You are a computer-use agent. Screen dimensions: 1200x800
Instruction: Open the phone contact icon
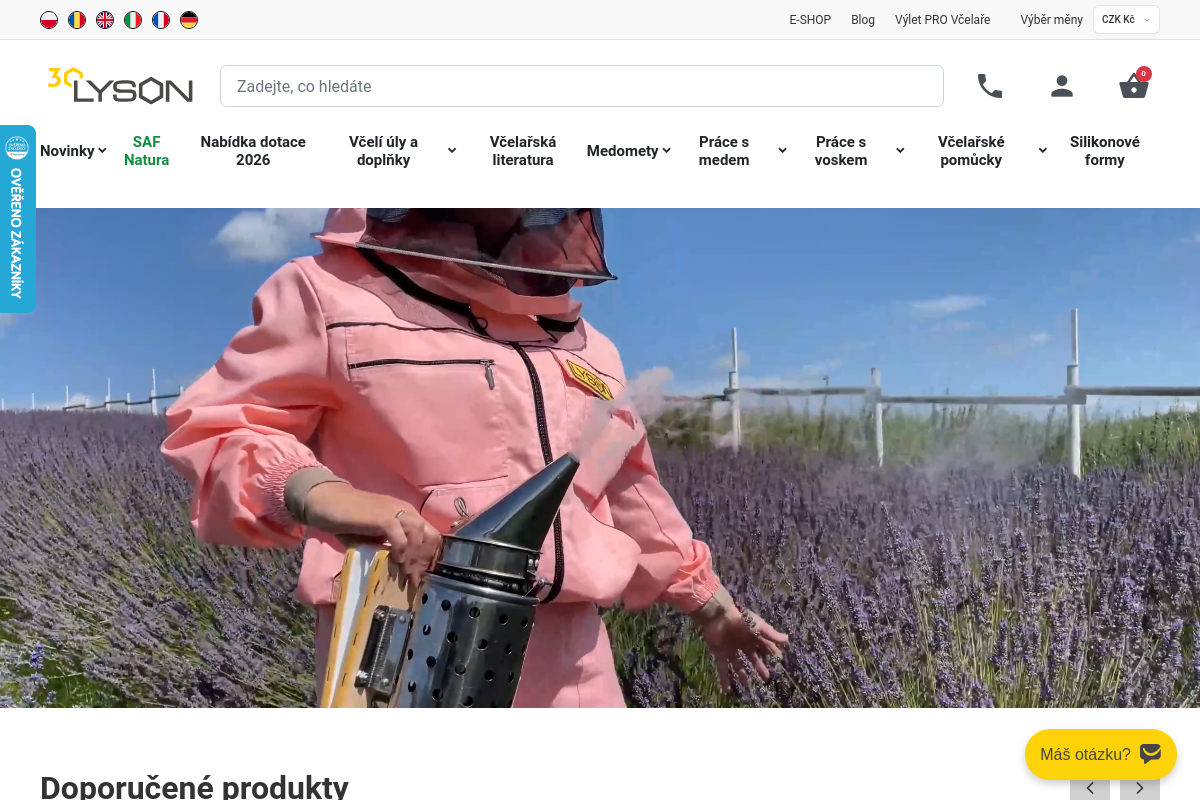(990, 86)
